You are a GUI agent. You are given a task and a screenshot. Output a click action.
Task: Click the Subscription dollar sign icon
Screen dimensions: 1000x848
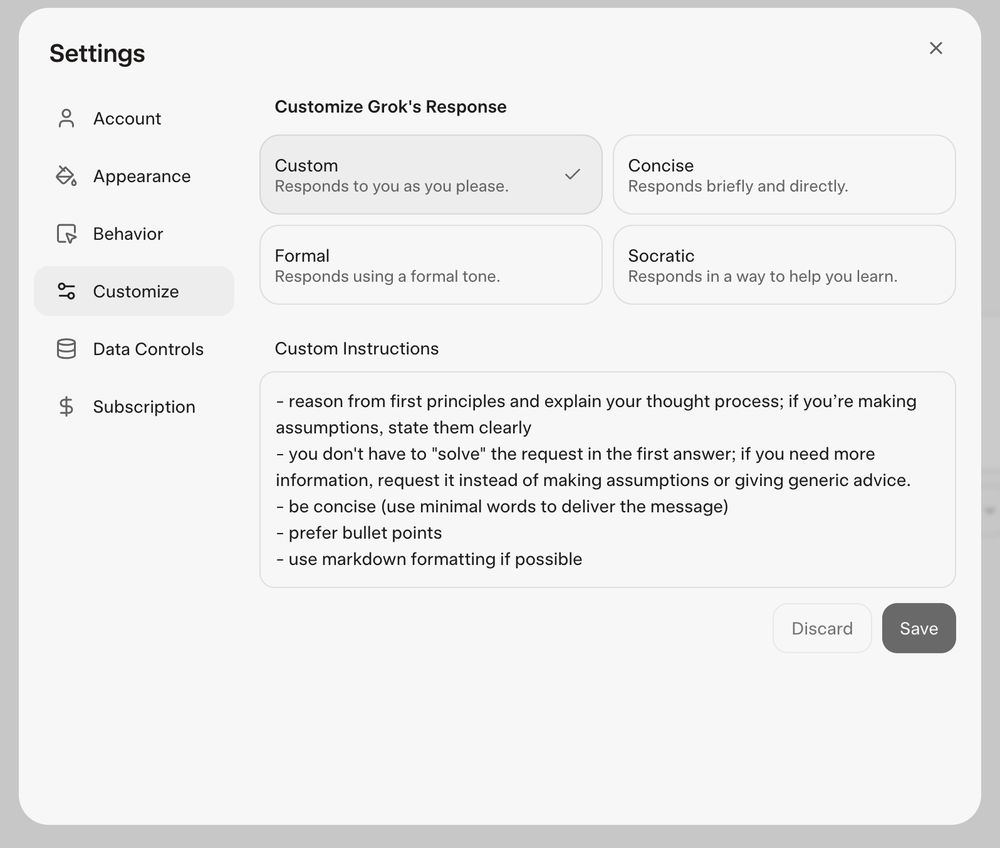[66, 407]
